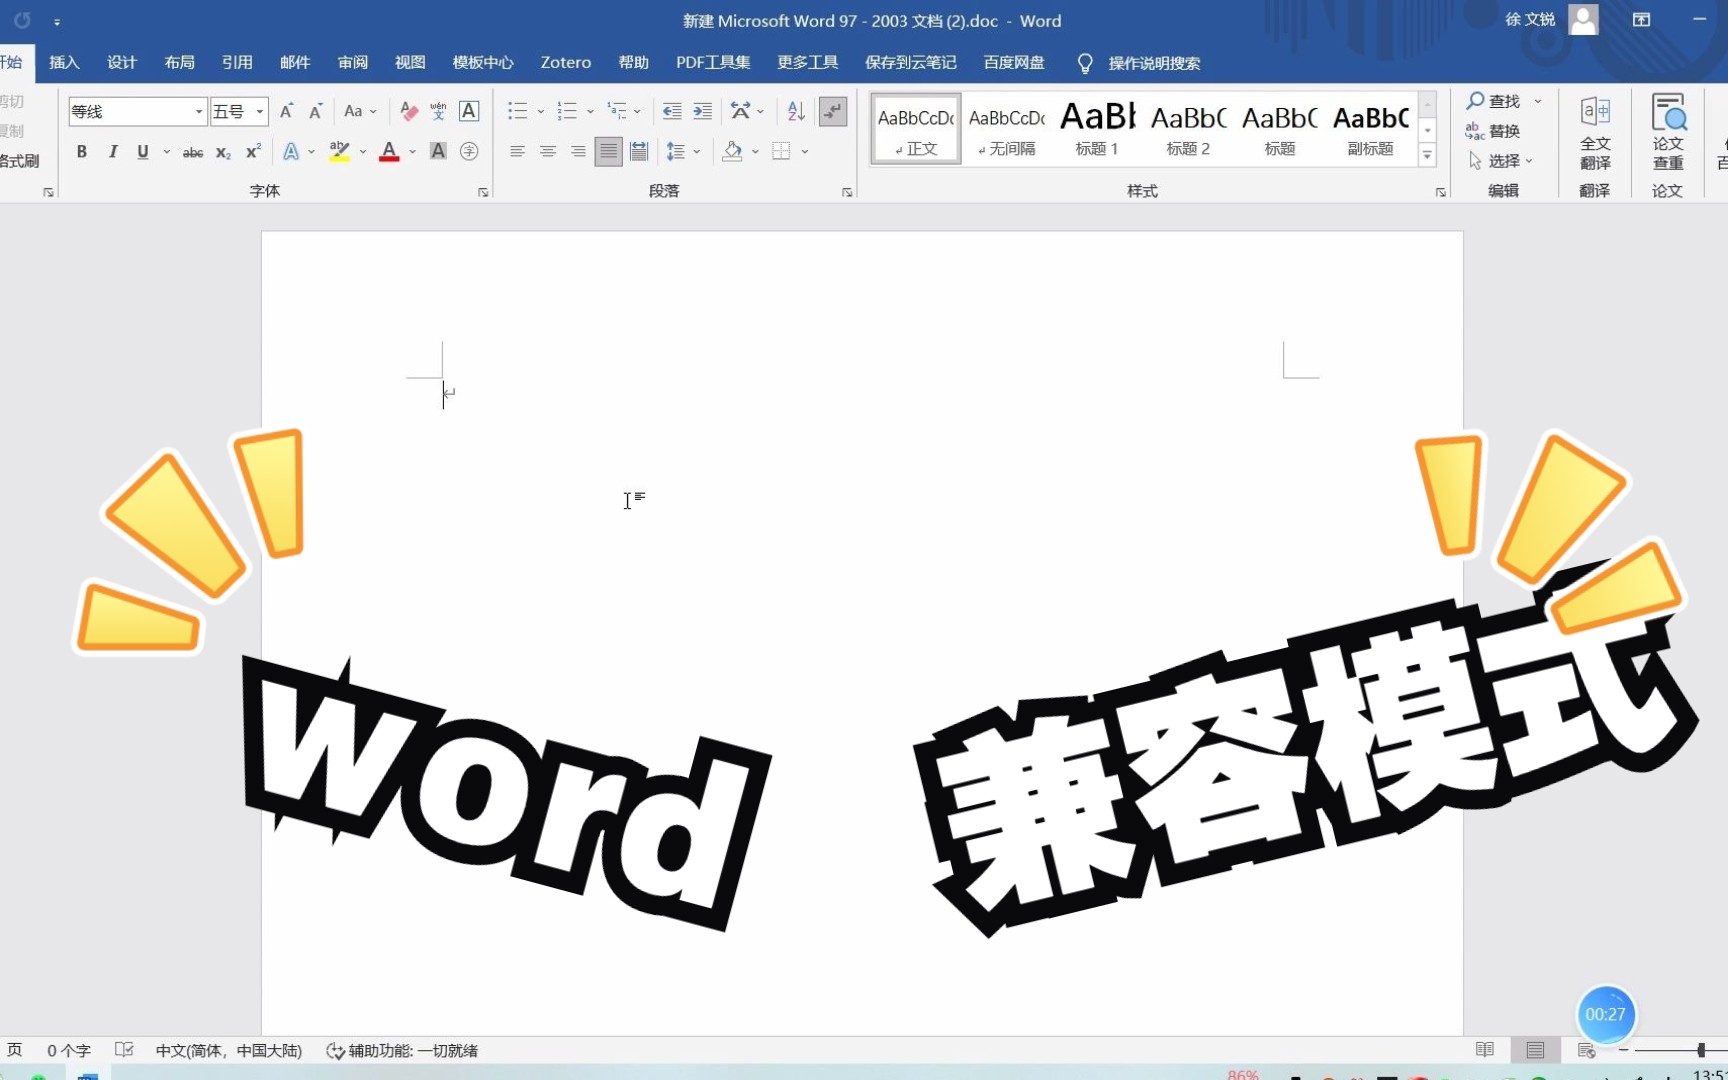The height and width of the screenshot is (1080, 1728).
Task: Switch to read mode view icon
Action: pyautogui.click(x=1485, y=1050)
